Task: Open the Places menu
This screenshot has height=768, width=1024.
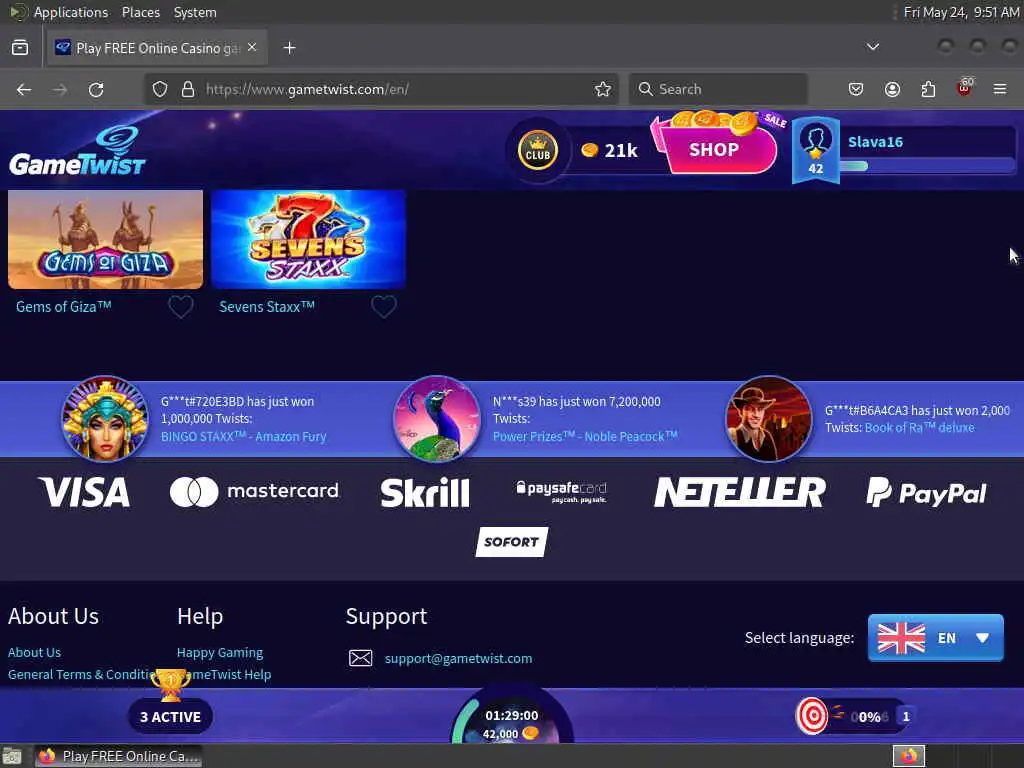Action: click(140, 12)
